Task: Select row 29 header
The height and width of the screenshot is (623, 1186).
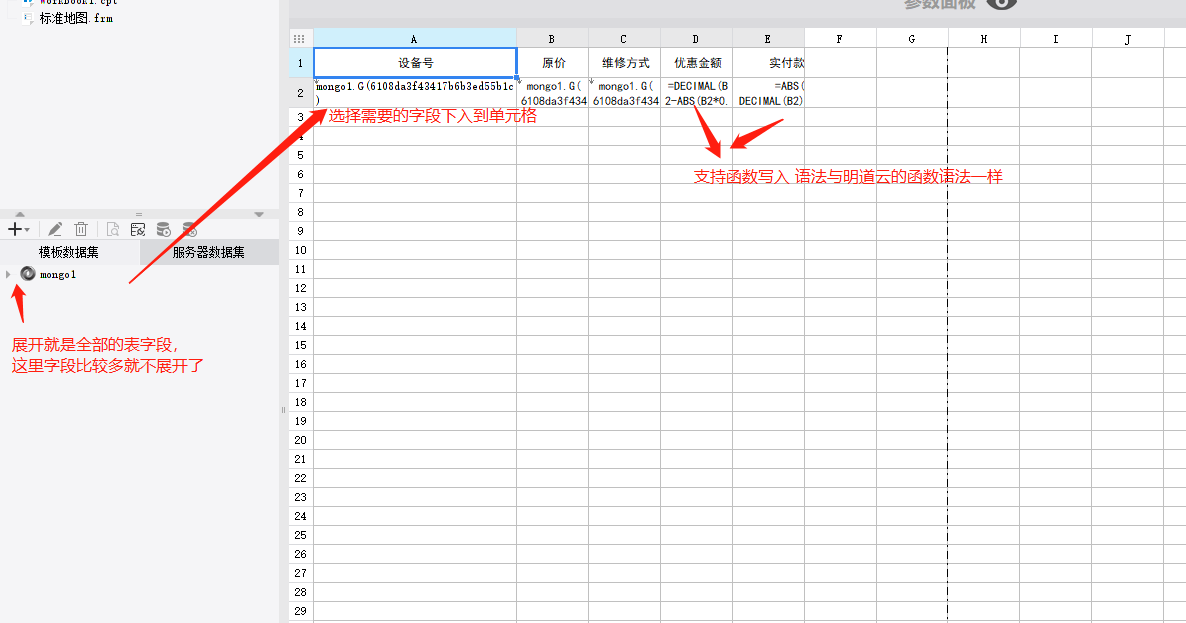Action: [300, 611]
